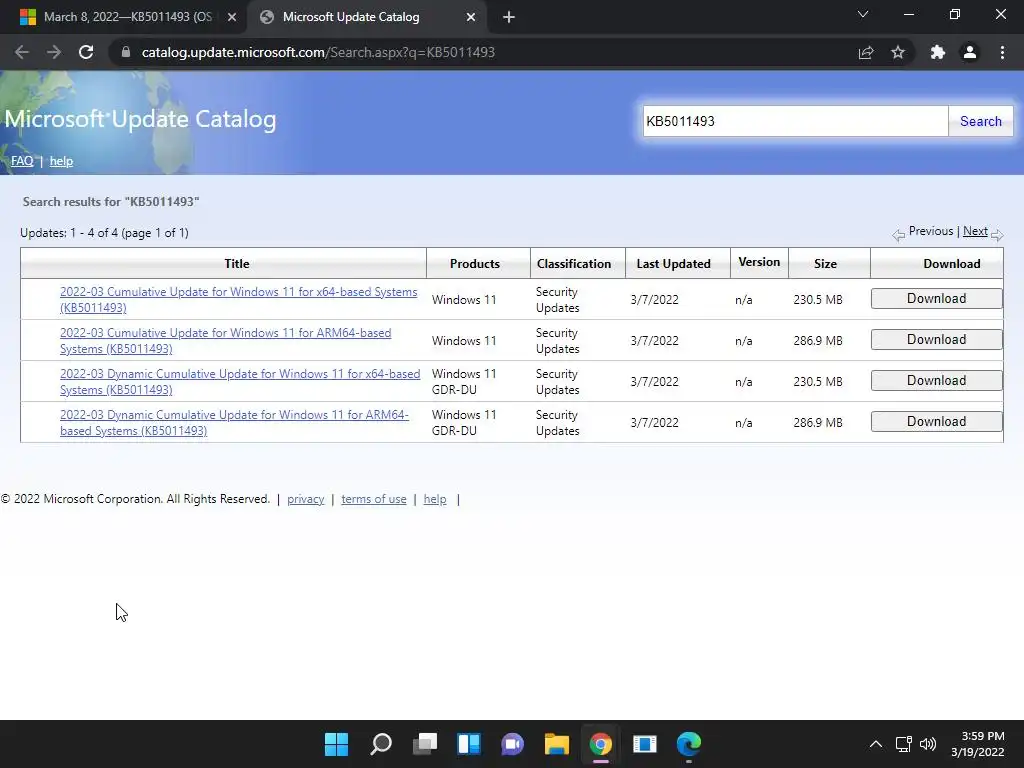Select the Microsoft Update Catalog tab

366,17
